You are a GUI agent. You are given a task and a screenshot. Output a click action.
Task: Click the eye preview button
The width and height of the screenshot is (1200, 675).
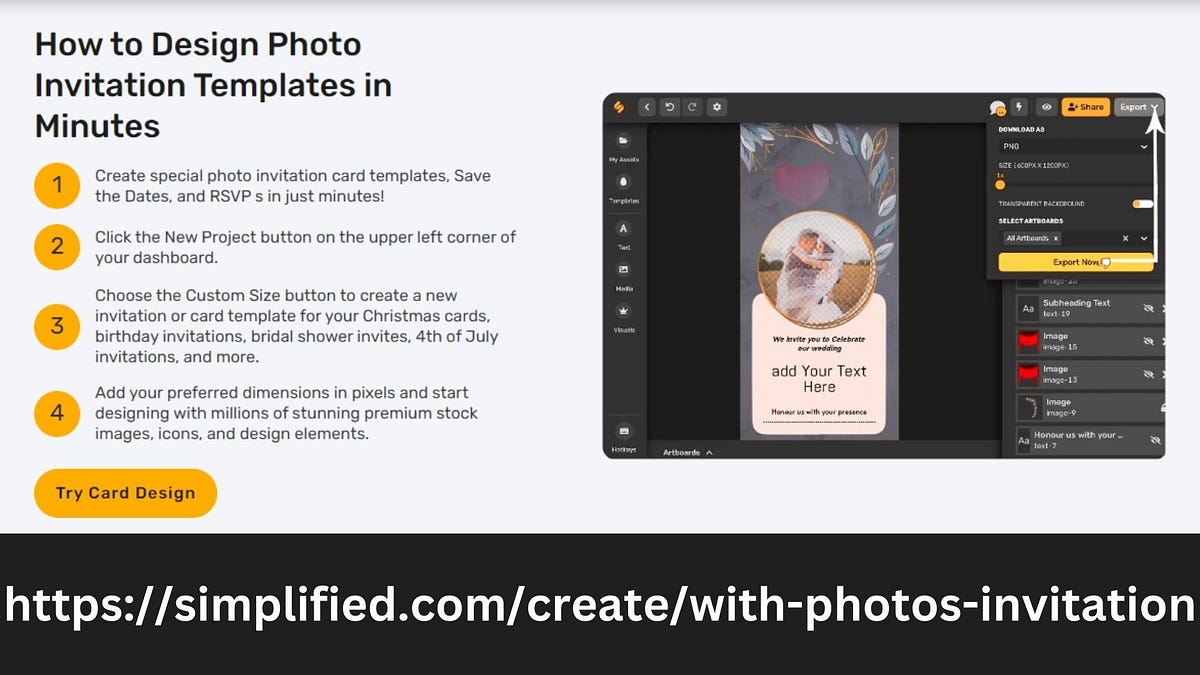[x=1047, y=107]
